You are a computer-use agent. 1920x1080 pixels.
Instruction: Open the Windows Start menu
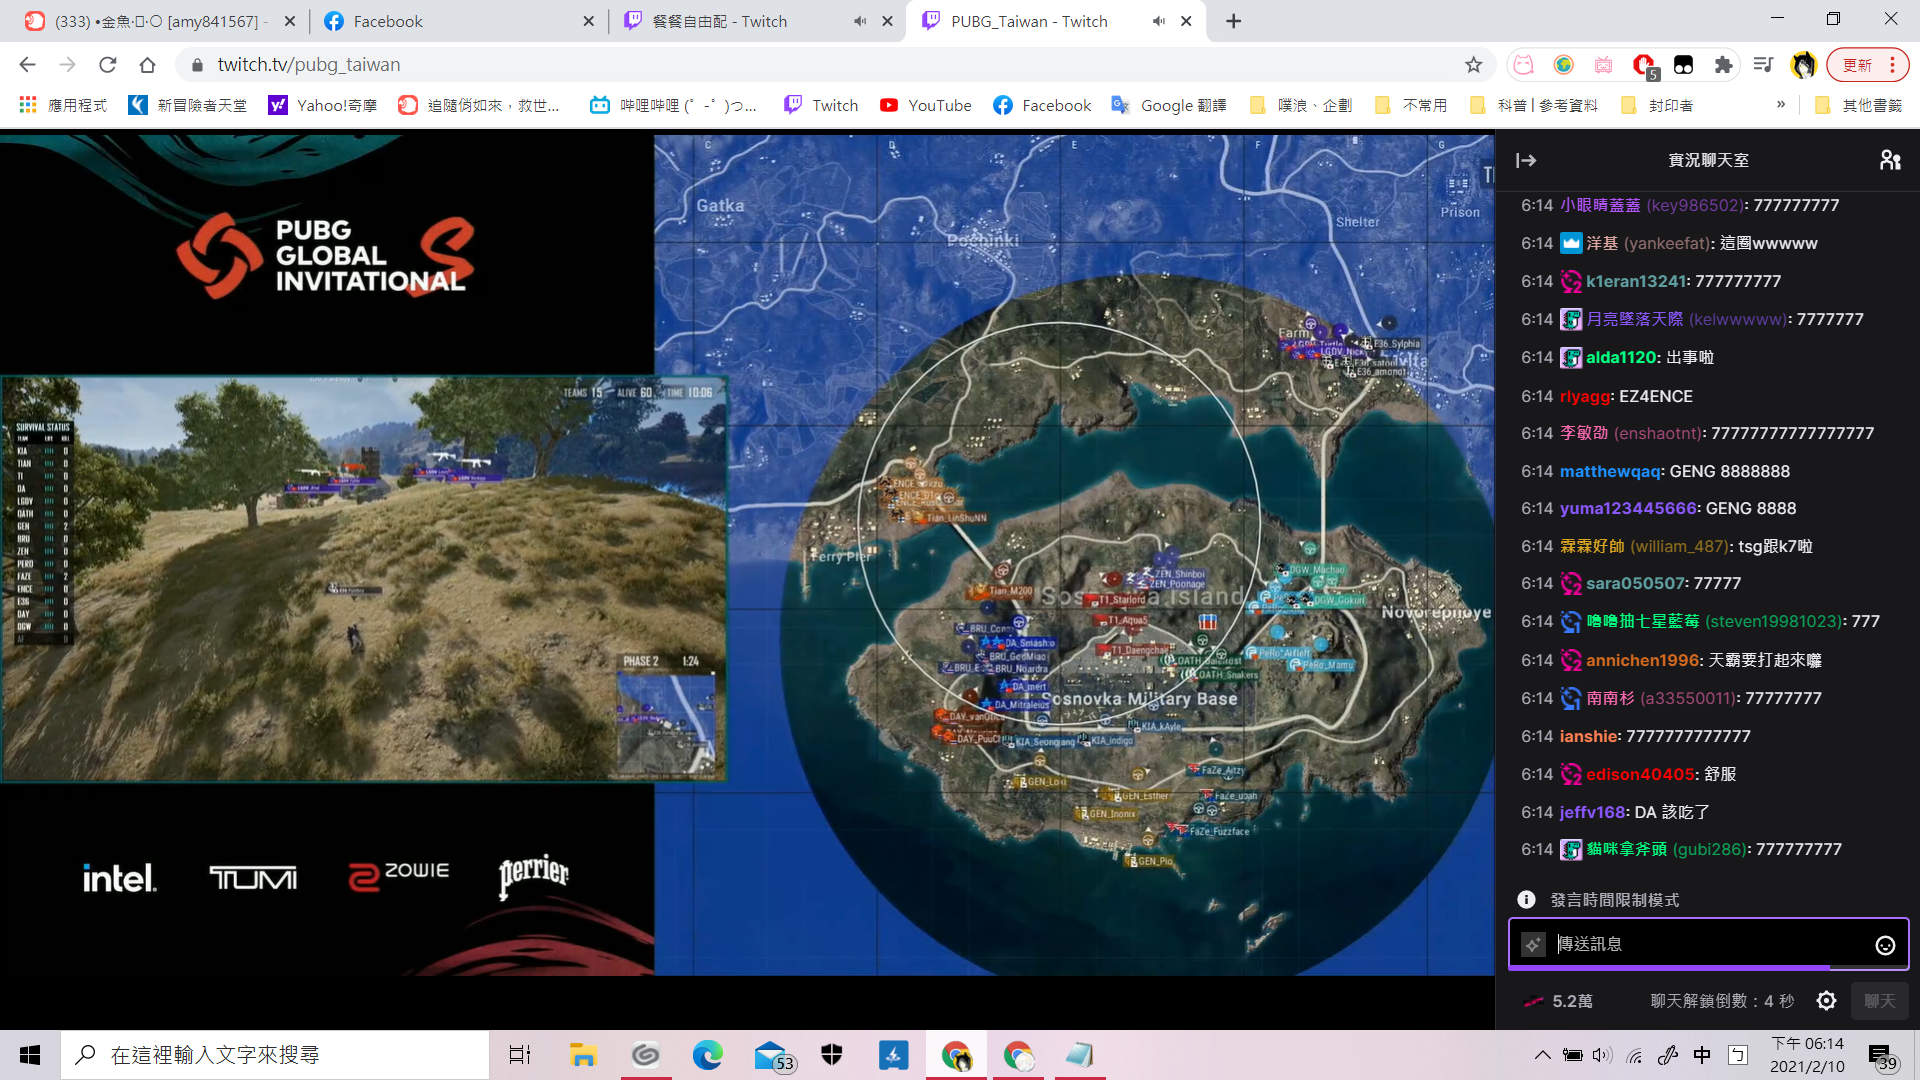[30, 1055]
